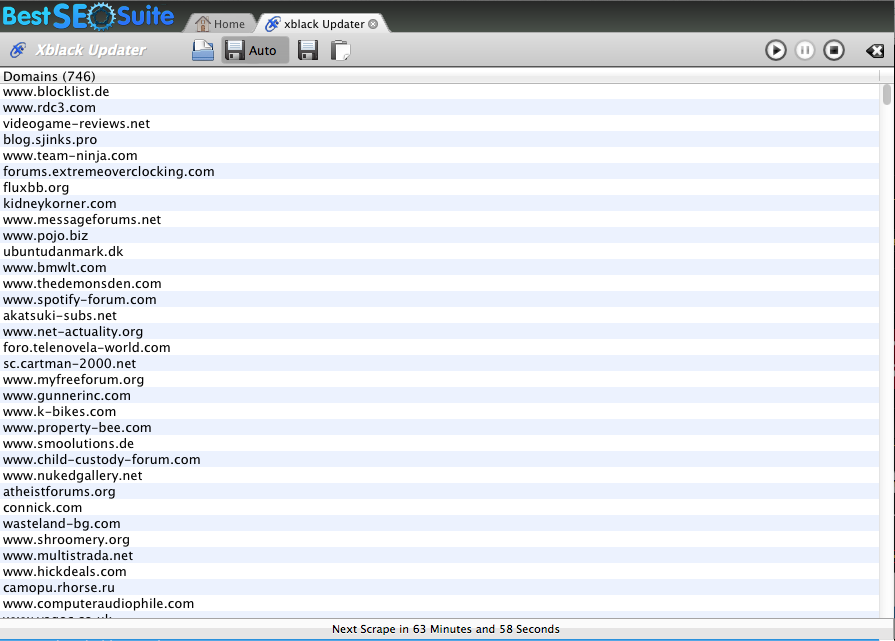The height and width of the screenshot is (641, 895).
Task: Start scraping with the play button
Action: pos(775,50)
